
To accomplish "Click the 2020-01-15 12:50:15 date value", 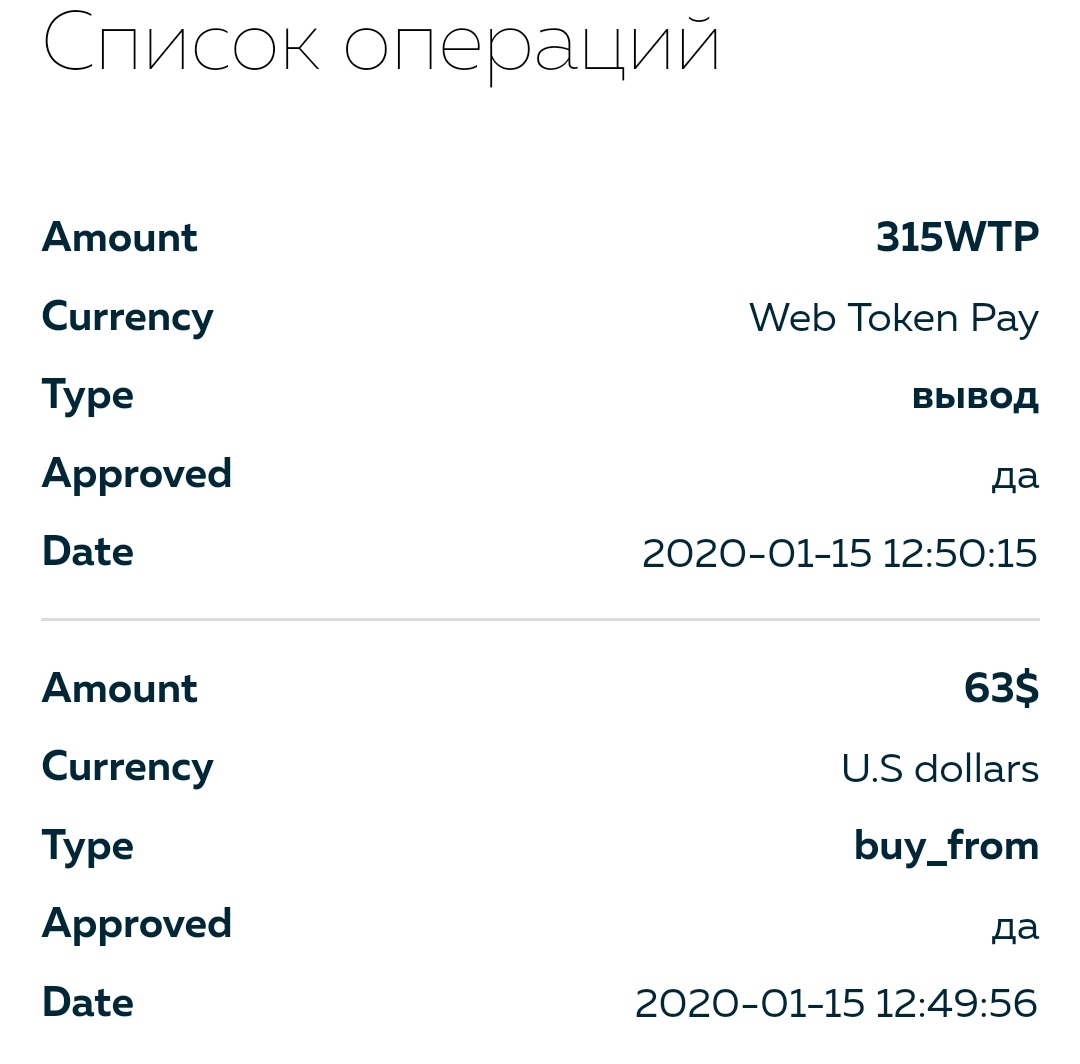I will click(x=839, y=553).
